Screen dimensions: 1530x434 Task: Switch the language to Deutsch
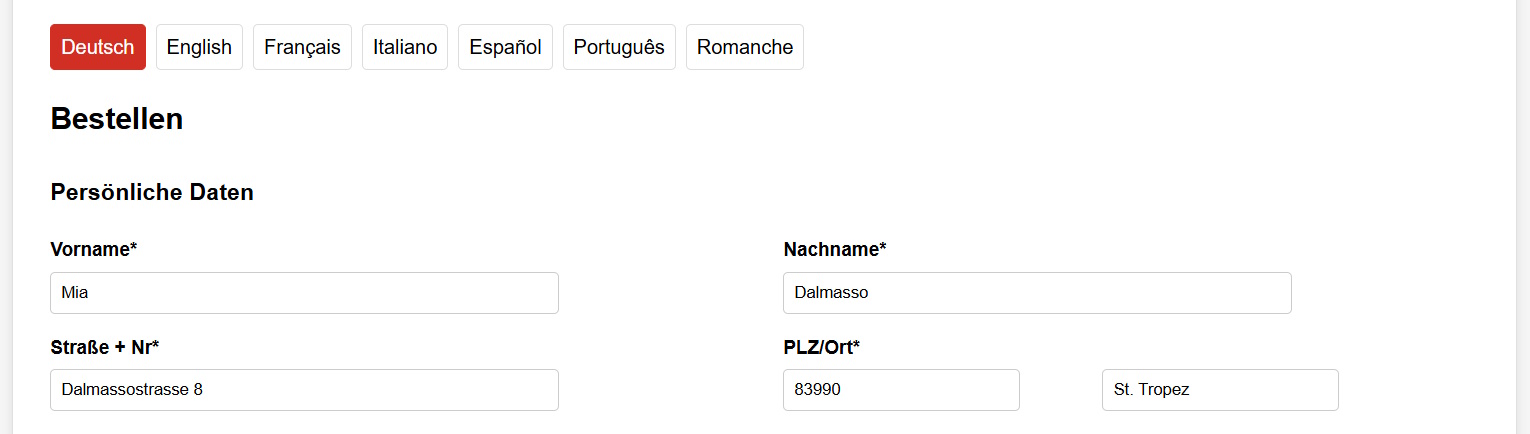(x=98, y=47)
